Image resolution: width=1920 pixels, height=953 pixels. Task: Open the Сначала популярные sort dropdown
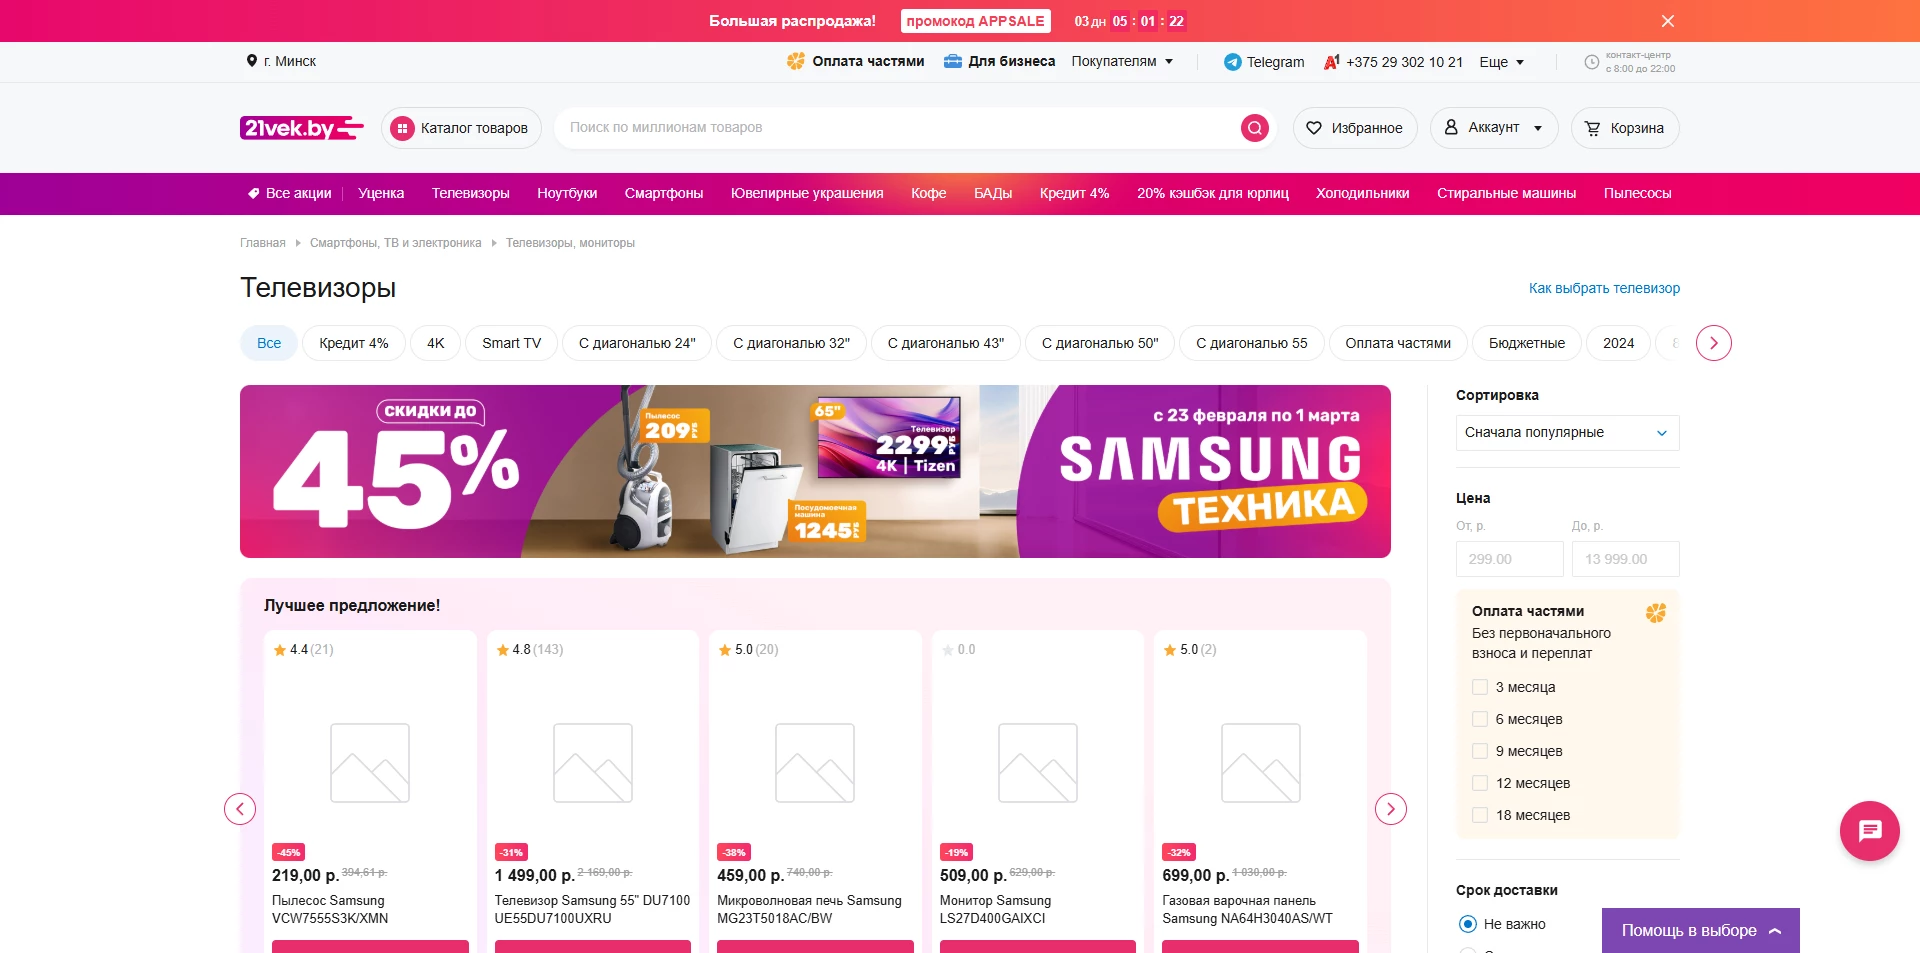1566,433
